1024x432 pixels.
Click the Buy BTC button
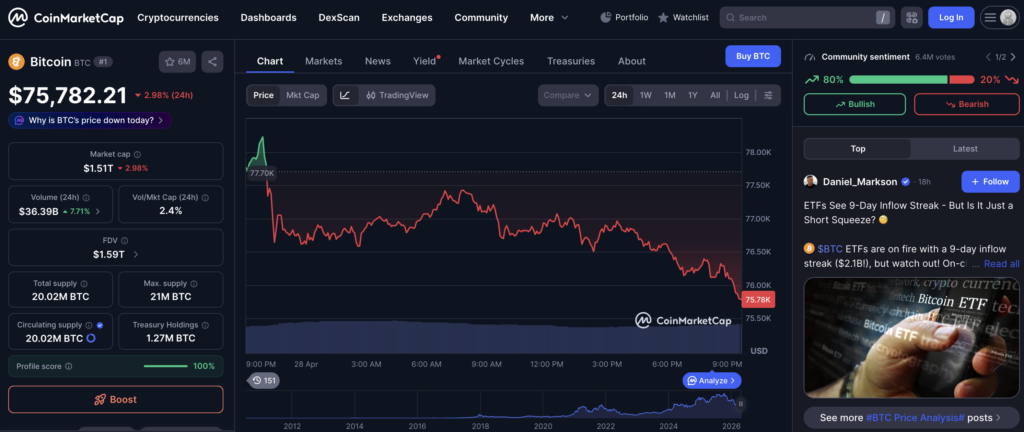[753, 56]
